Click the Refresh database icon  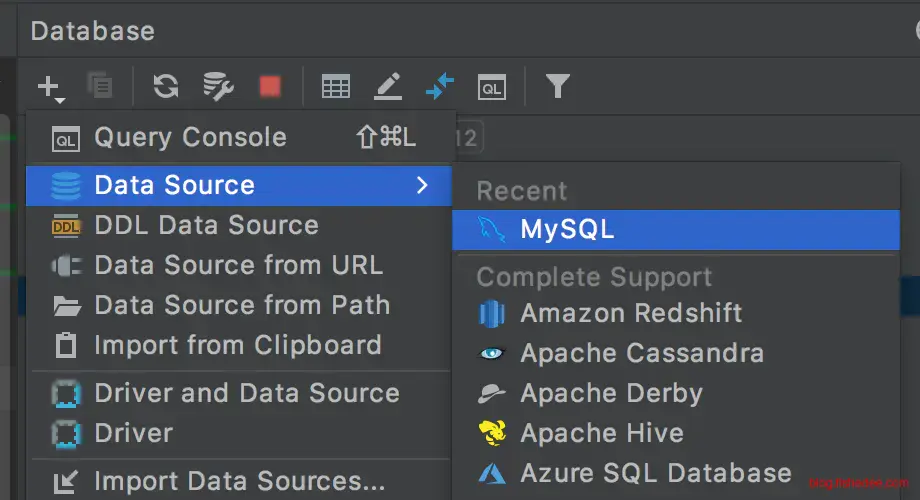tap(166, 87)
